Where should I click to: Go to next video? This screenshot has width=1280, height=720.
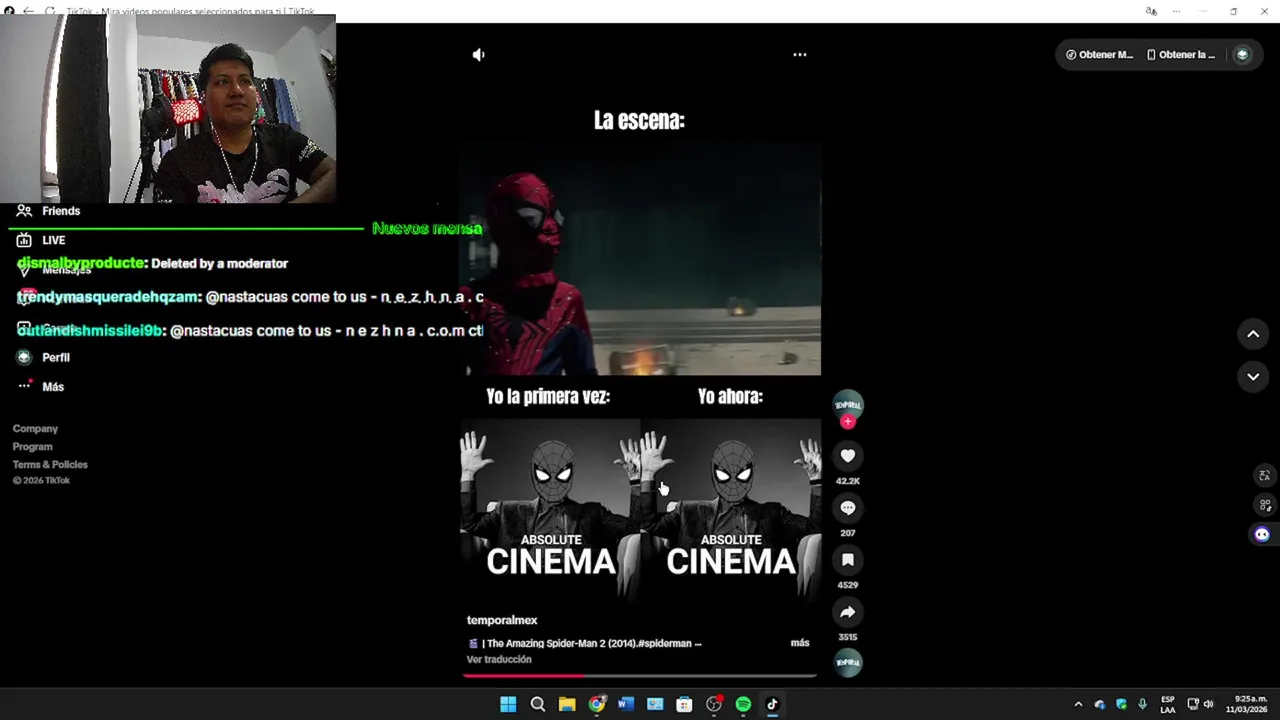(1253, 377)
